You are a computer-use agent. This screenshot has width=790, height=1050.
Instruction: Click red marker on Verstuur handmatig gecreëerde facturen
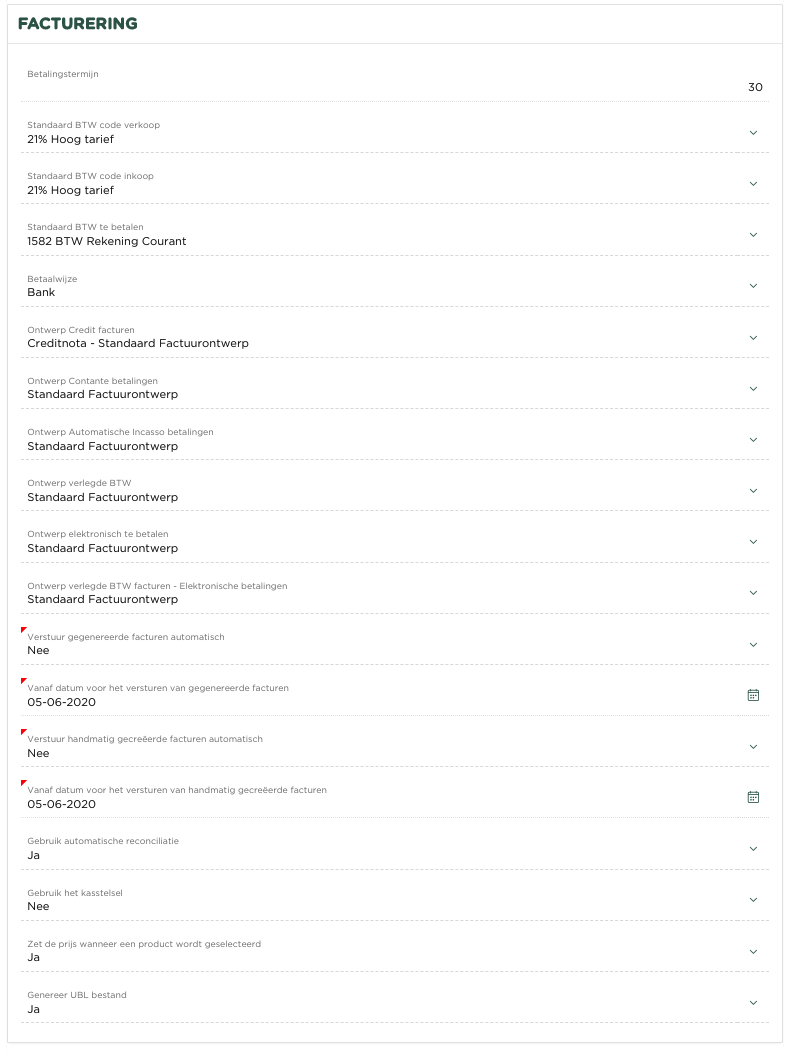click(24, 732)
